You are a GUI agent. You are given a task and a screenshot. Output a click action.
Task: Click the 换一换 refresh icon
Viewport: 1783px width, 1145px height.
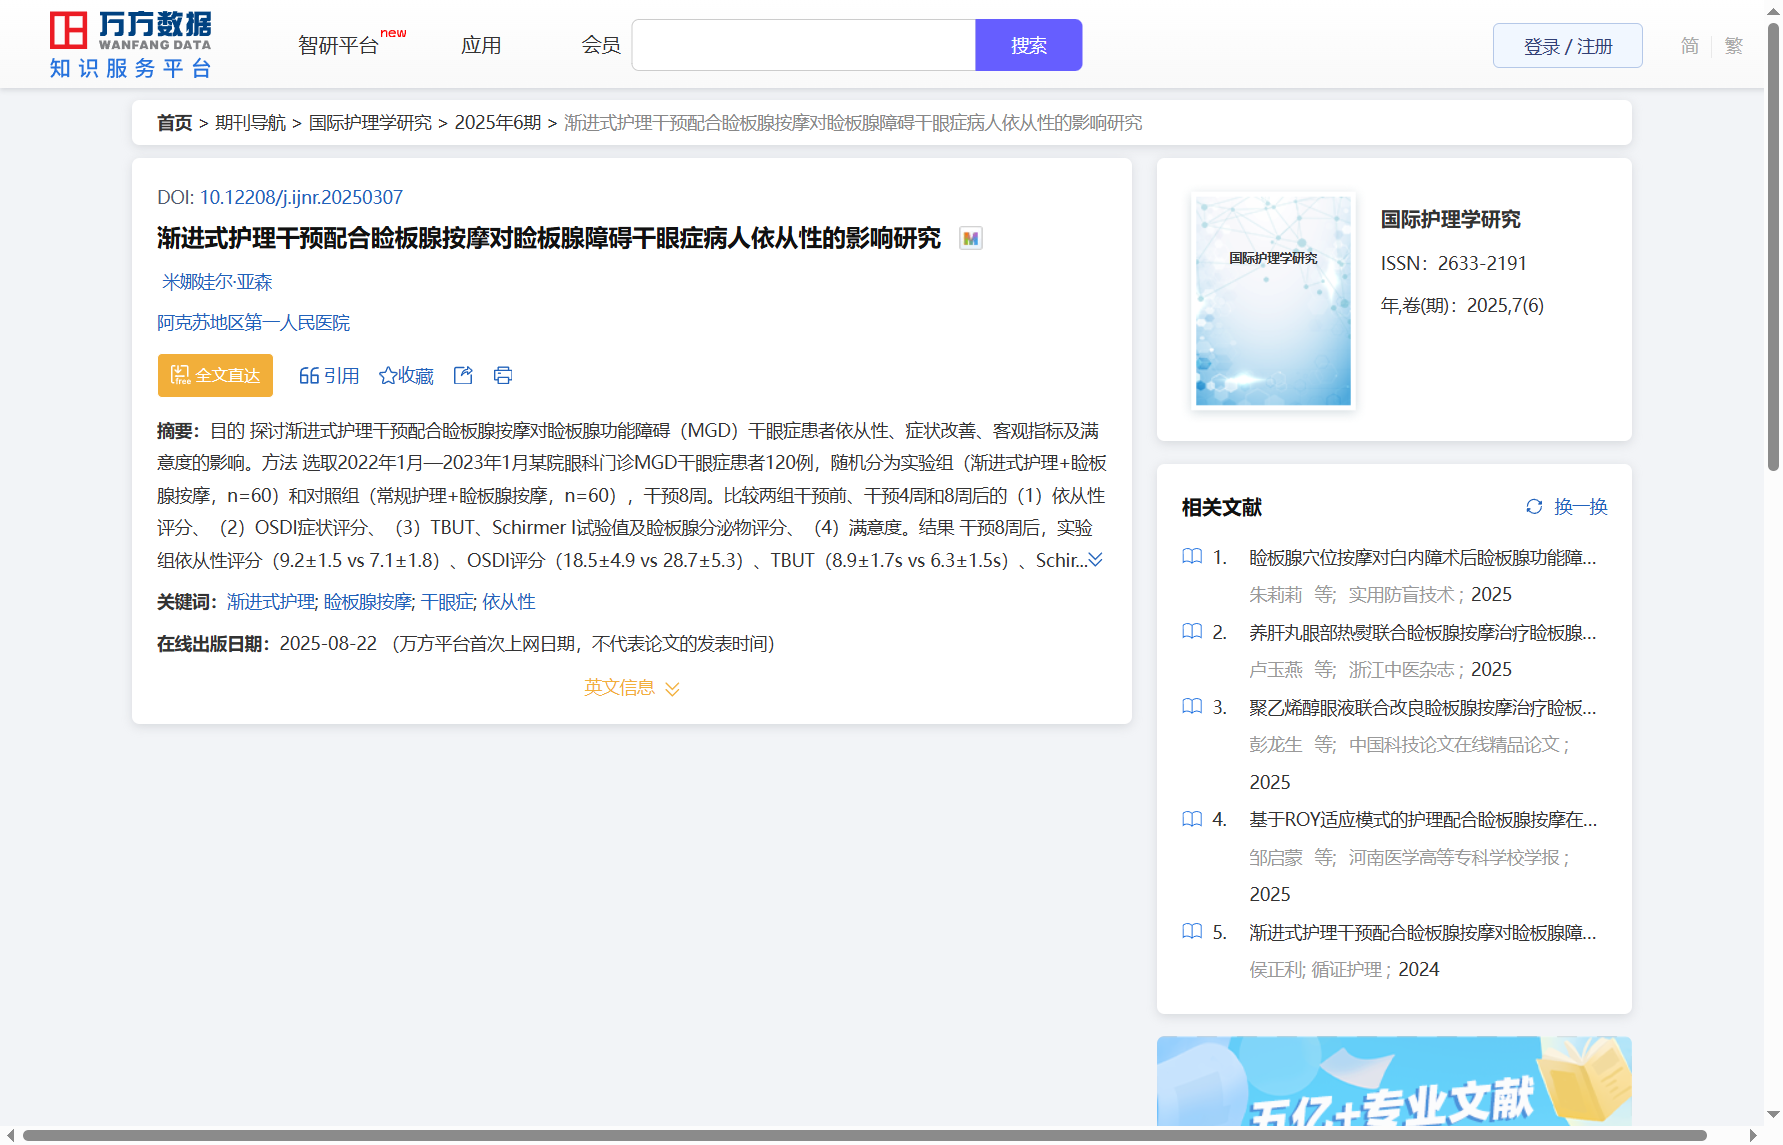(1534, 507)
